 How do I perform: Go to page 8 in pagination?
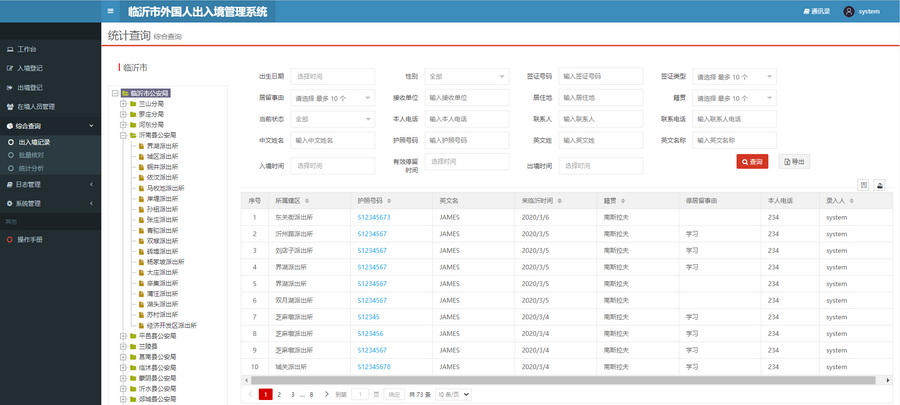pos(311,394)
